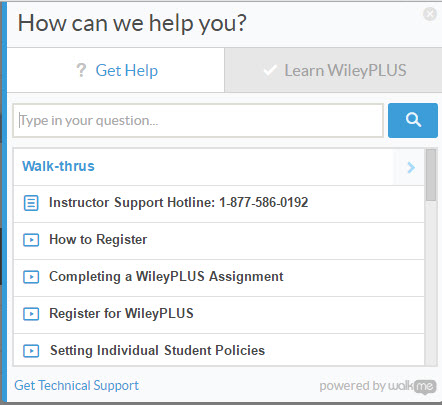Click play icon for Setting Individual Student Policies

pos(31,351)
